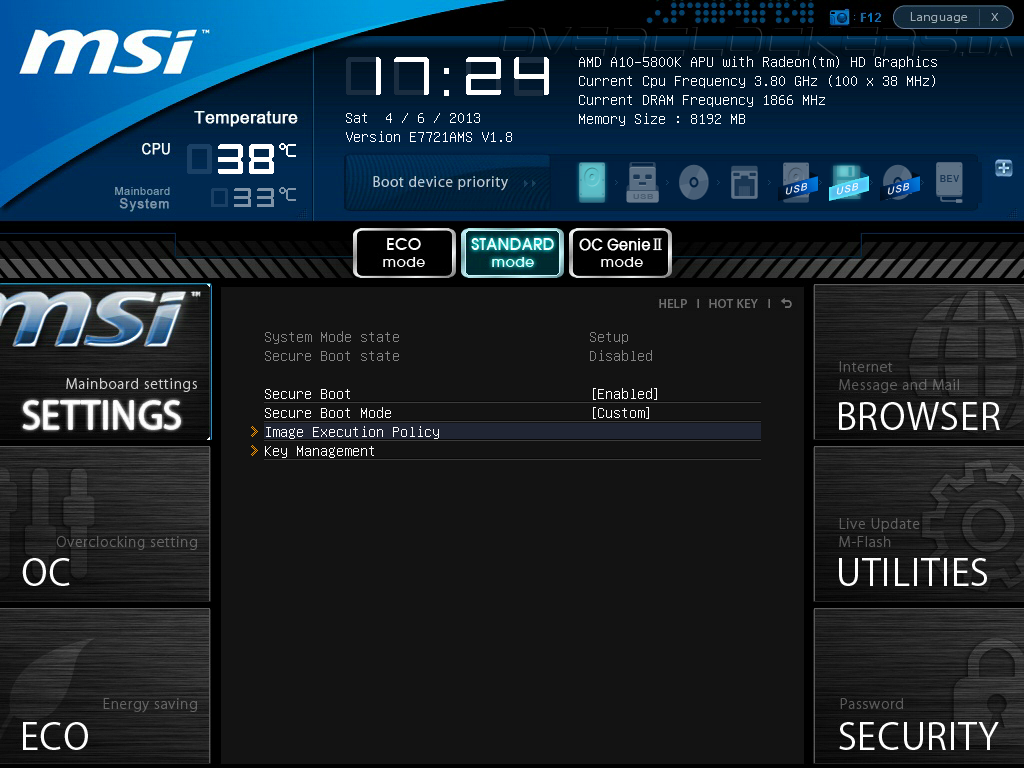Click the Disabled value of Secure Boot state
The image size is (1024, 768).
620,356
